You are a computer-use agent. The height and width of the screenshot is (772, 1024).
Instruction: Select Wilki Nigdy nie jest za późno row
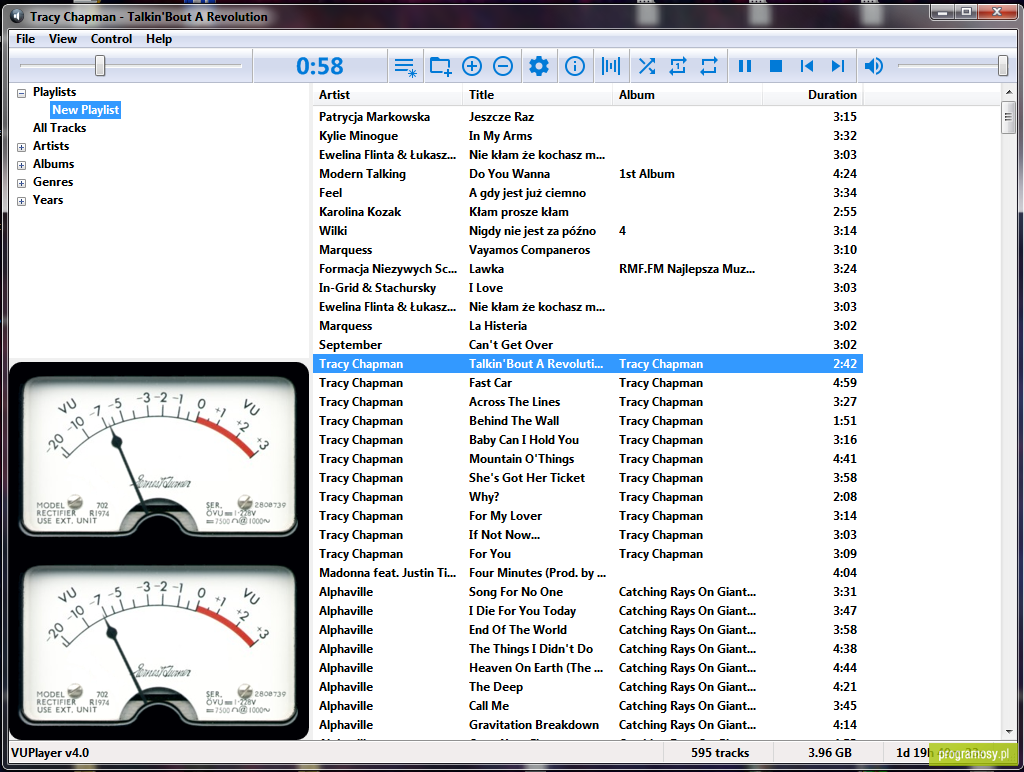(x=588, y=231)
